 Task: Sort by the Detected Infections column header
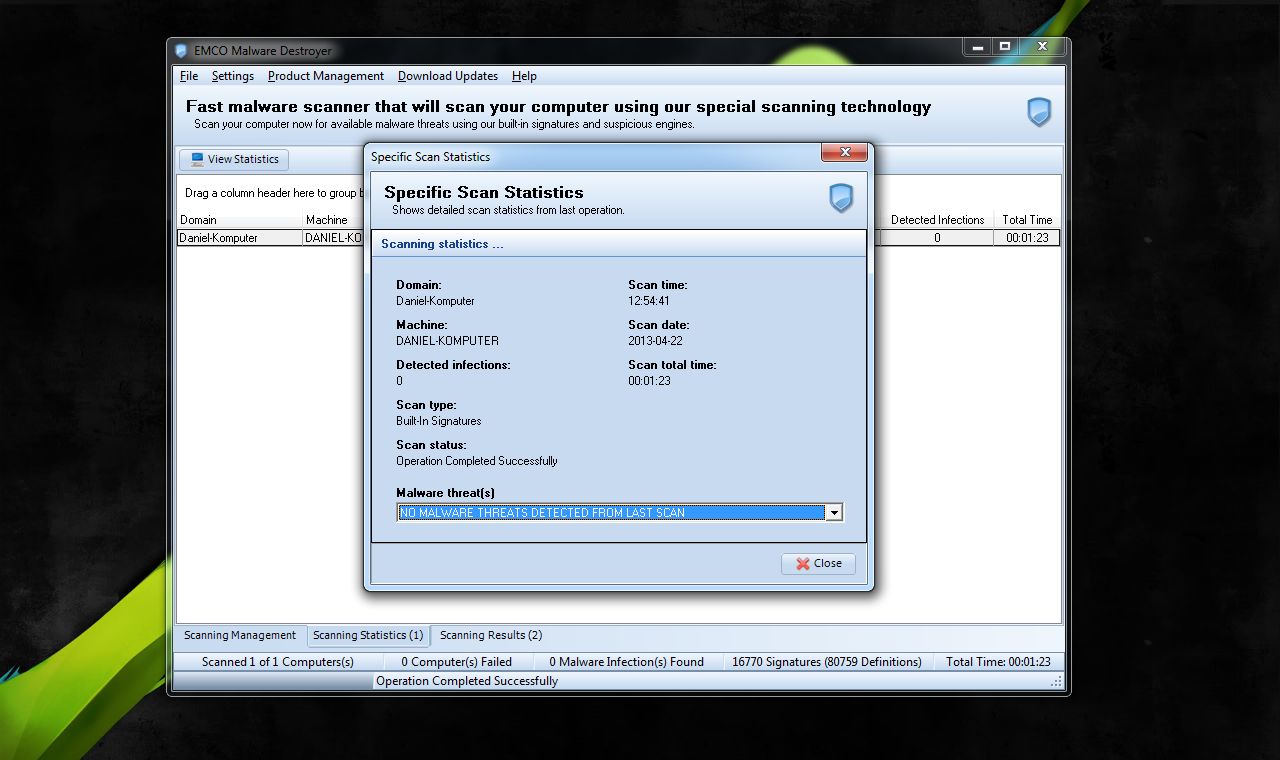point(937,220)
